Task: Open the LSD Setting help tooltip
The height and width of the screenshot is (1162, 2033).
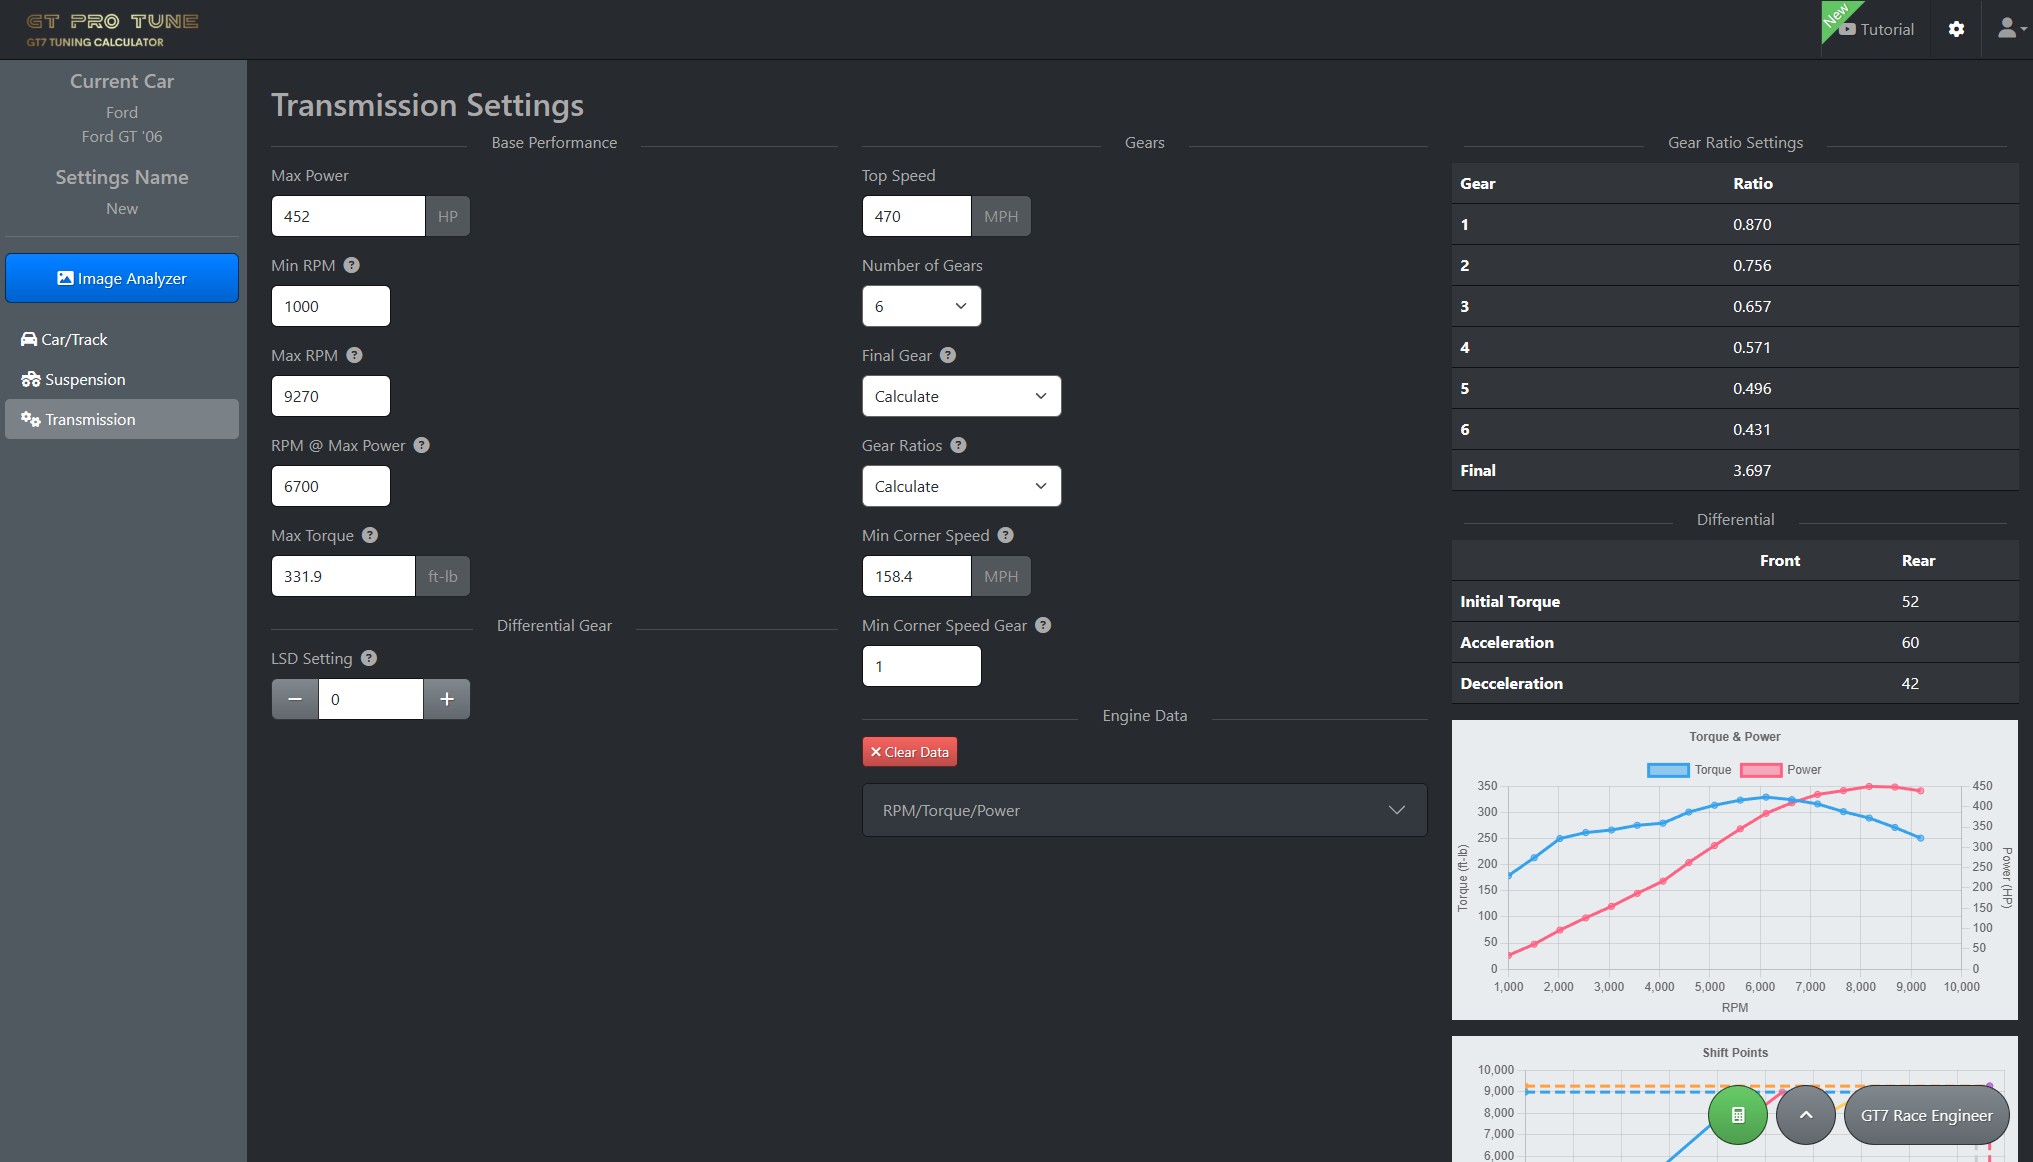Action: click(367, 658)
